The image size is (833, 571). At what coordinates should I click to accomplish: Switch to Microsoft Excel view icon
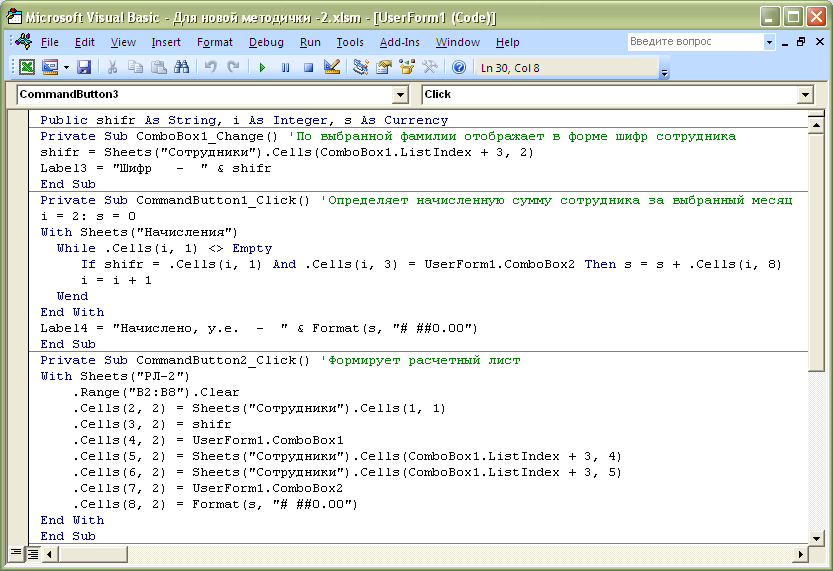point(27,67)
